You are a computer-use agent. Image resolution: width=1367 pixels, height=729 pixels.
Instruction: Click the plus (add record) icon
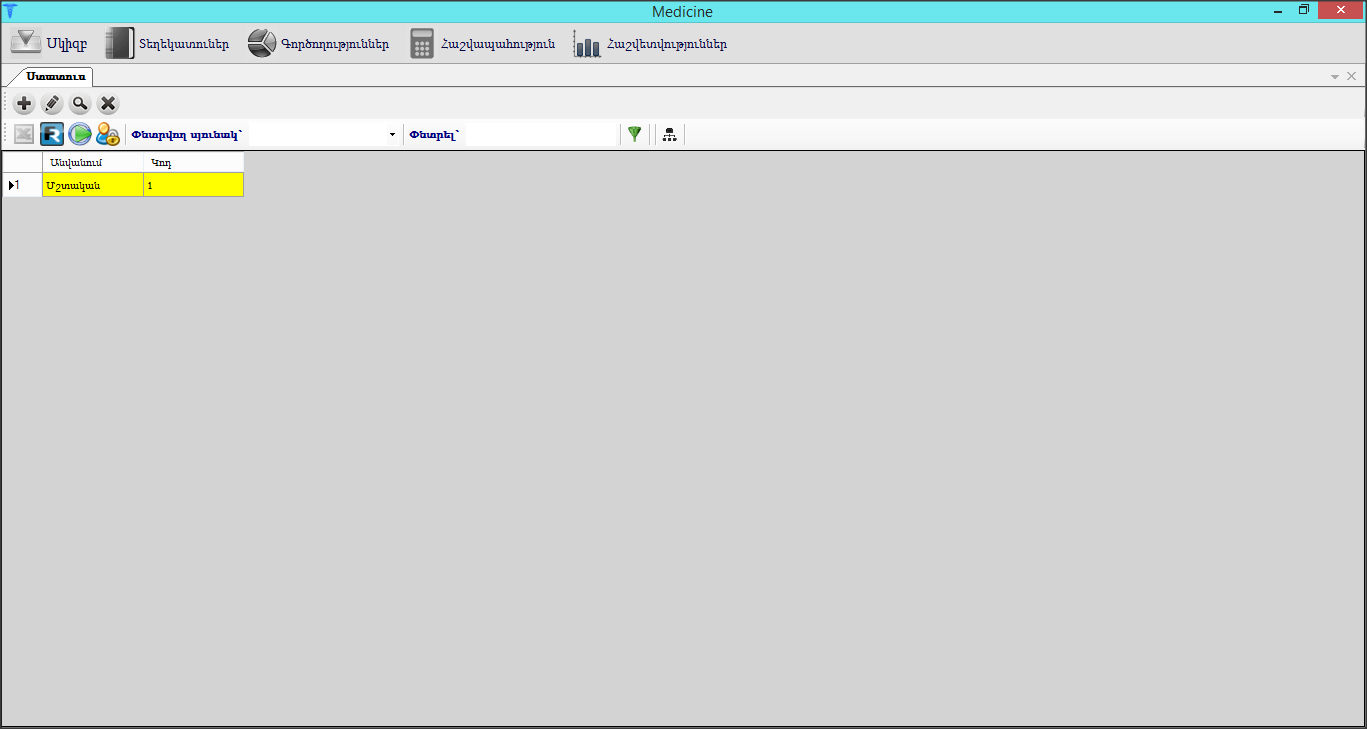tap(24, 104)
